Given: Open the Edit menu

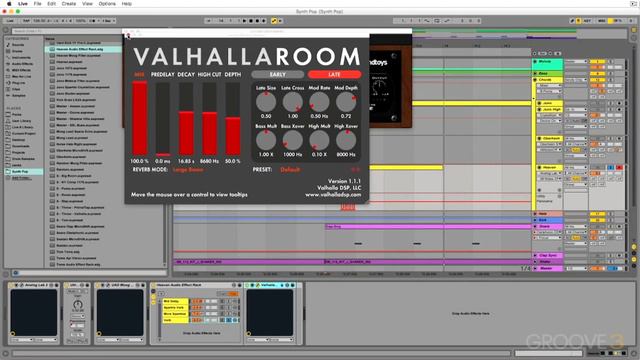Looking at the screenshot, I should 51,4.
